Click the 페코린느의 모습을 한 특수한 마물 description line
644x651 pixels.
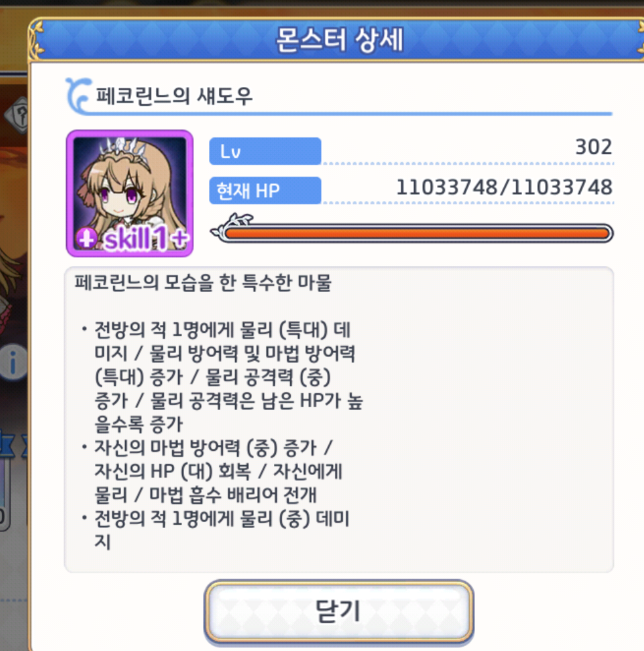pos(203,283)
